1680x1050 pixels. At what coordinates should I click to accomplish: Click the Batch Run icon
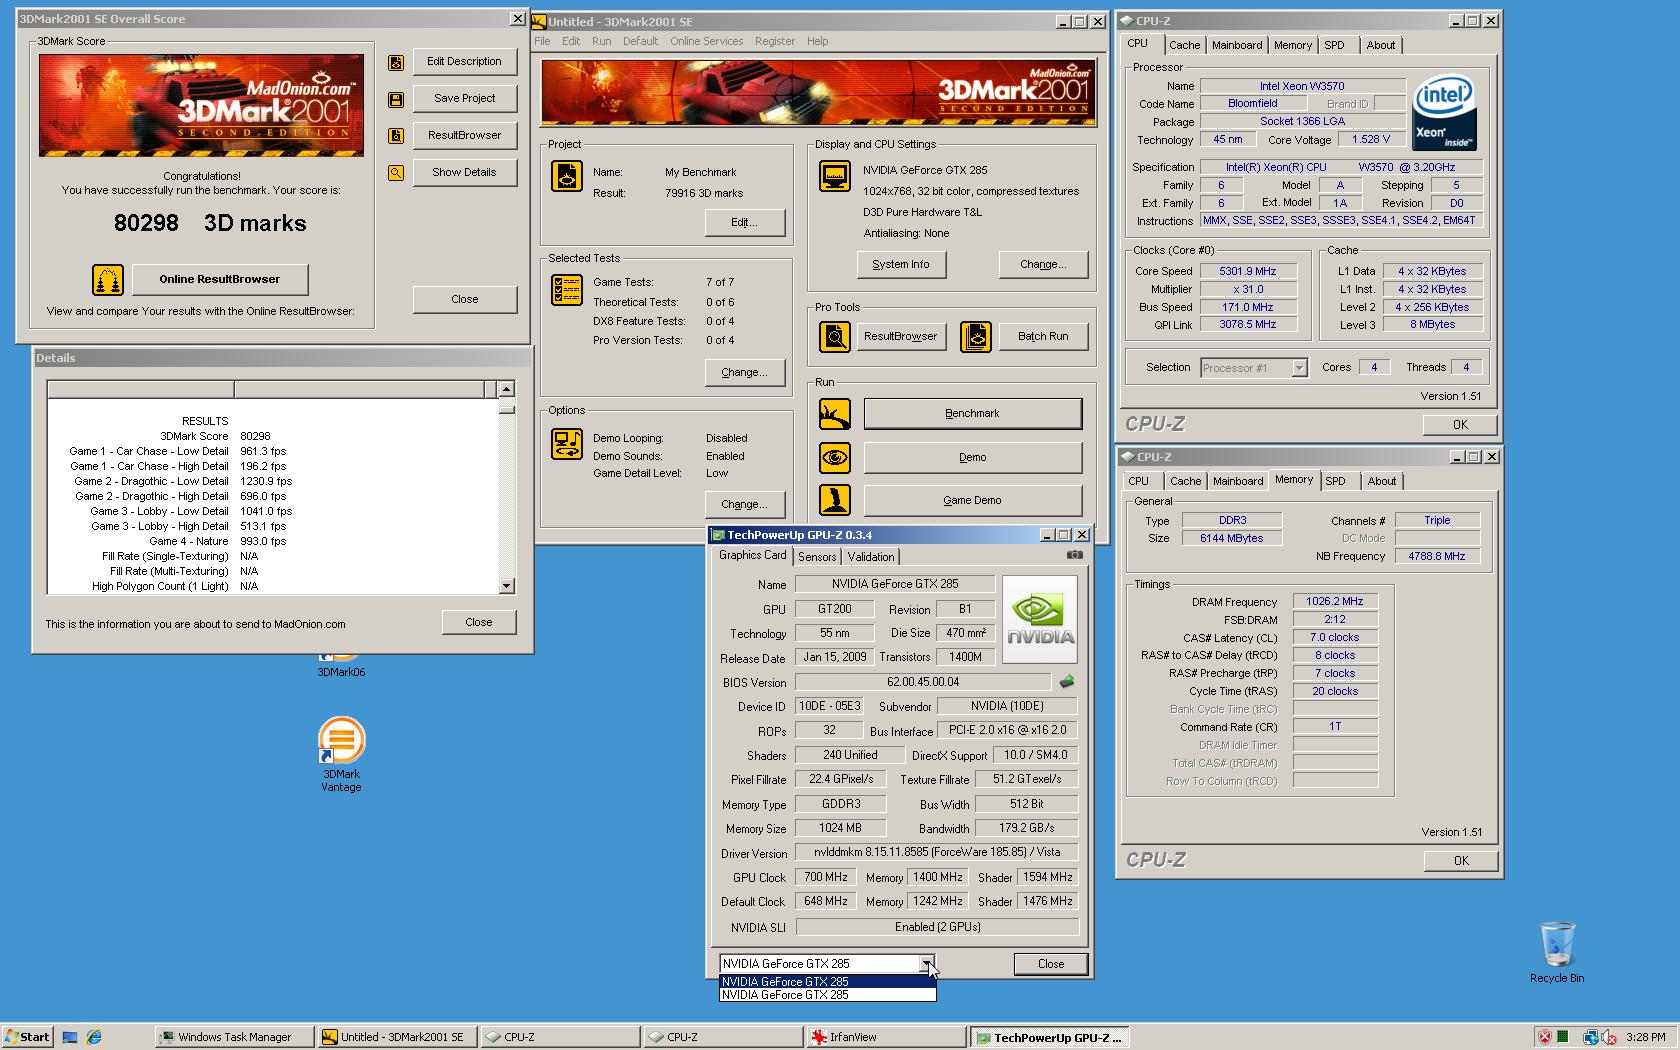click(x=975, y=337)
